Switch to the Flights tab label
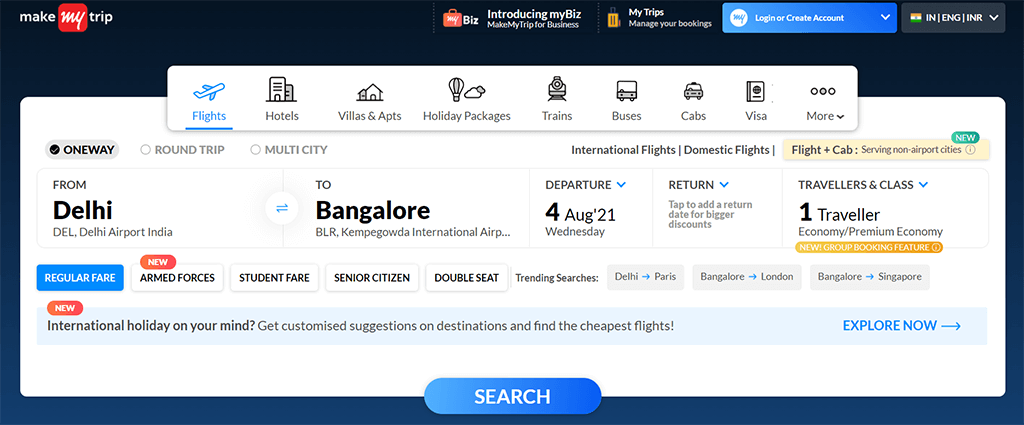The image size is (1024, 425). [x=209, y=116]
